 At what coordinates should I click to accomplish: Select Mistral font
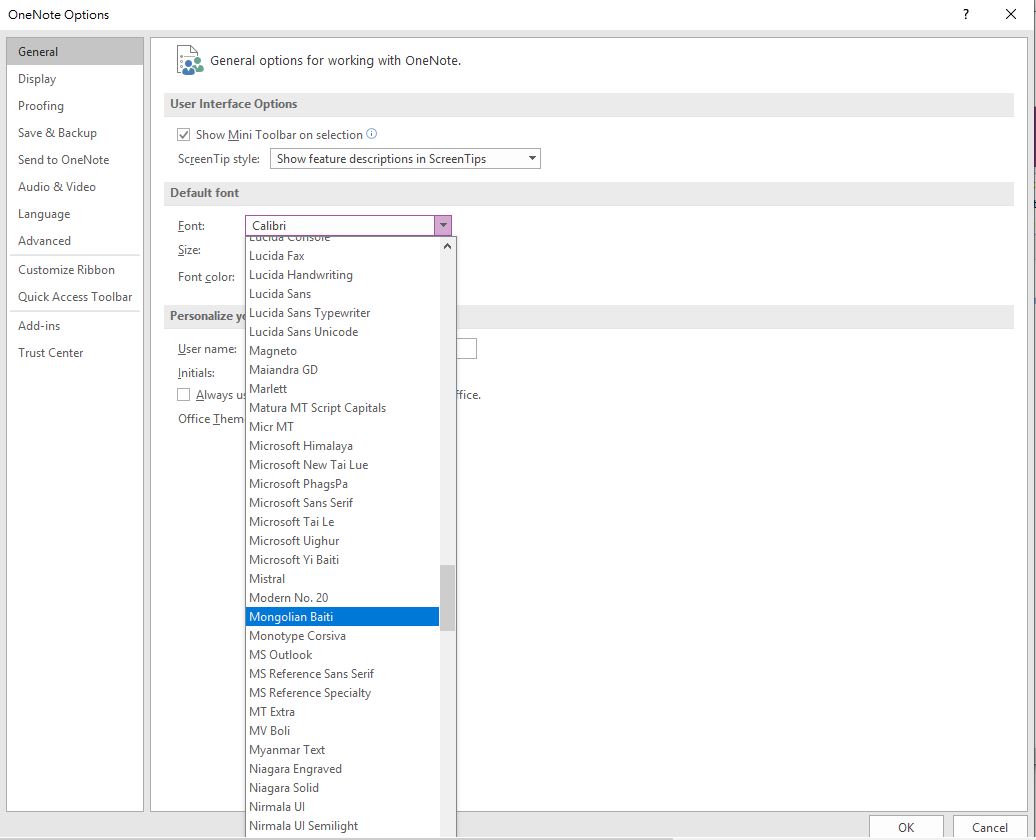tap(342, 579)
